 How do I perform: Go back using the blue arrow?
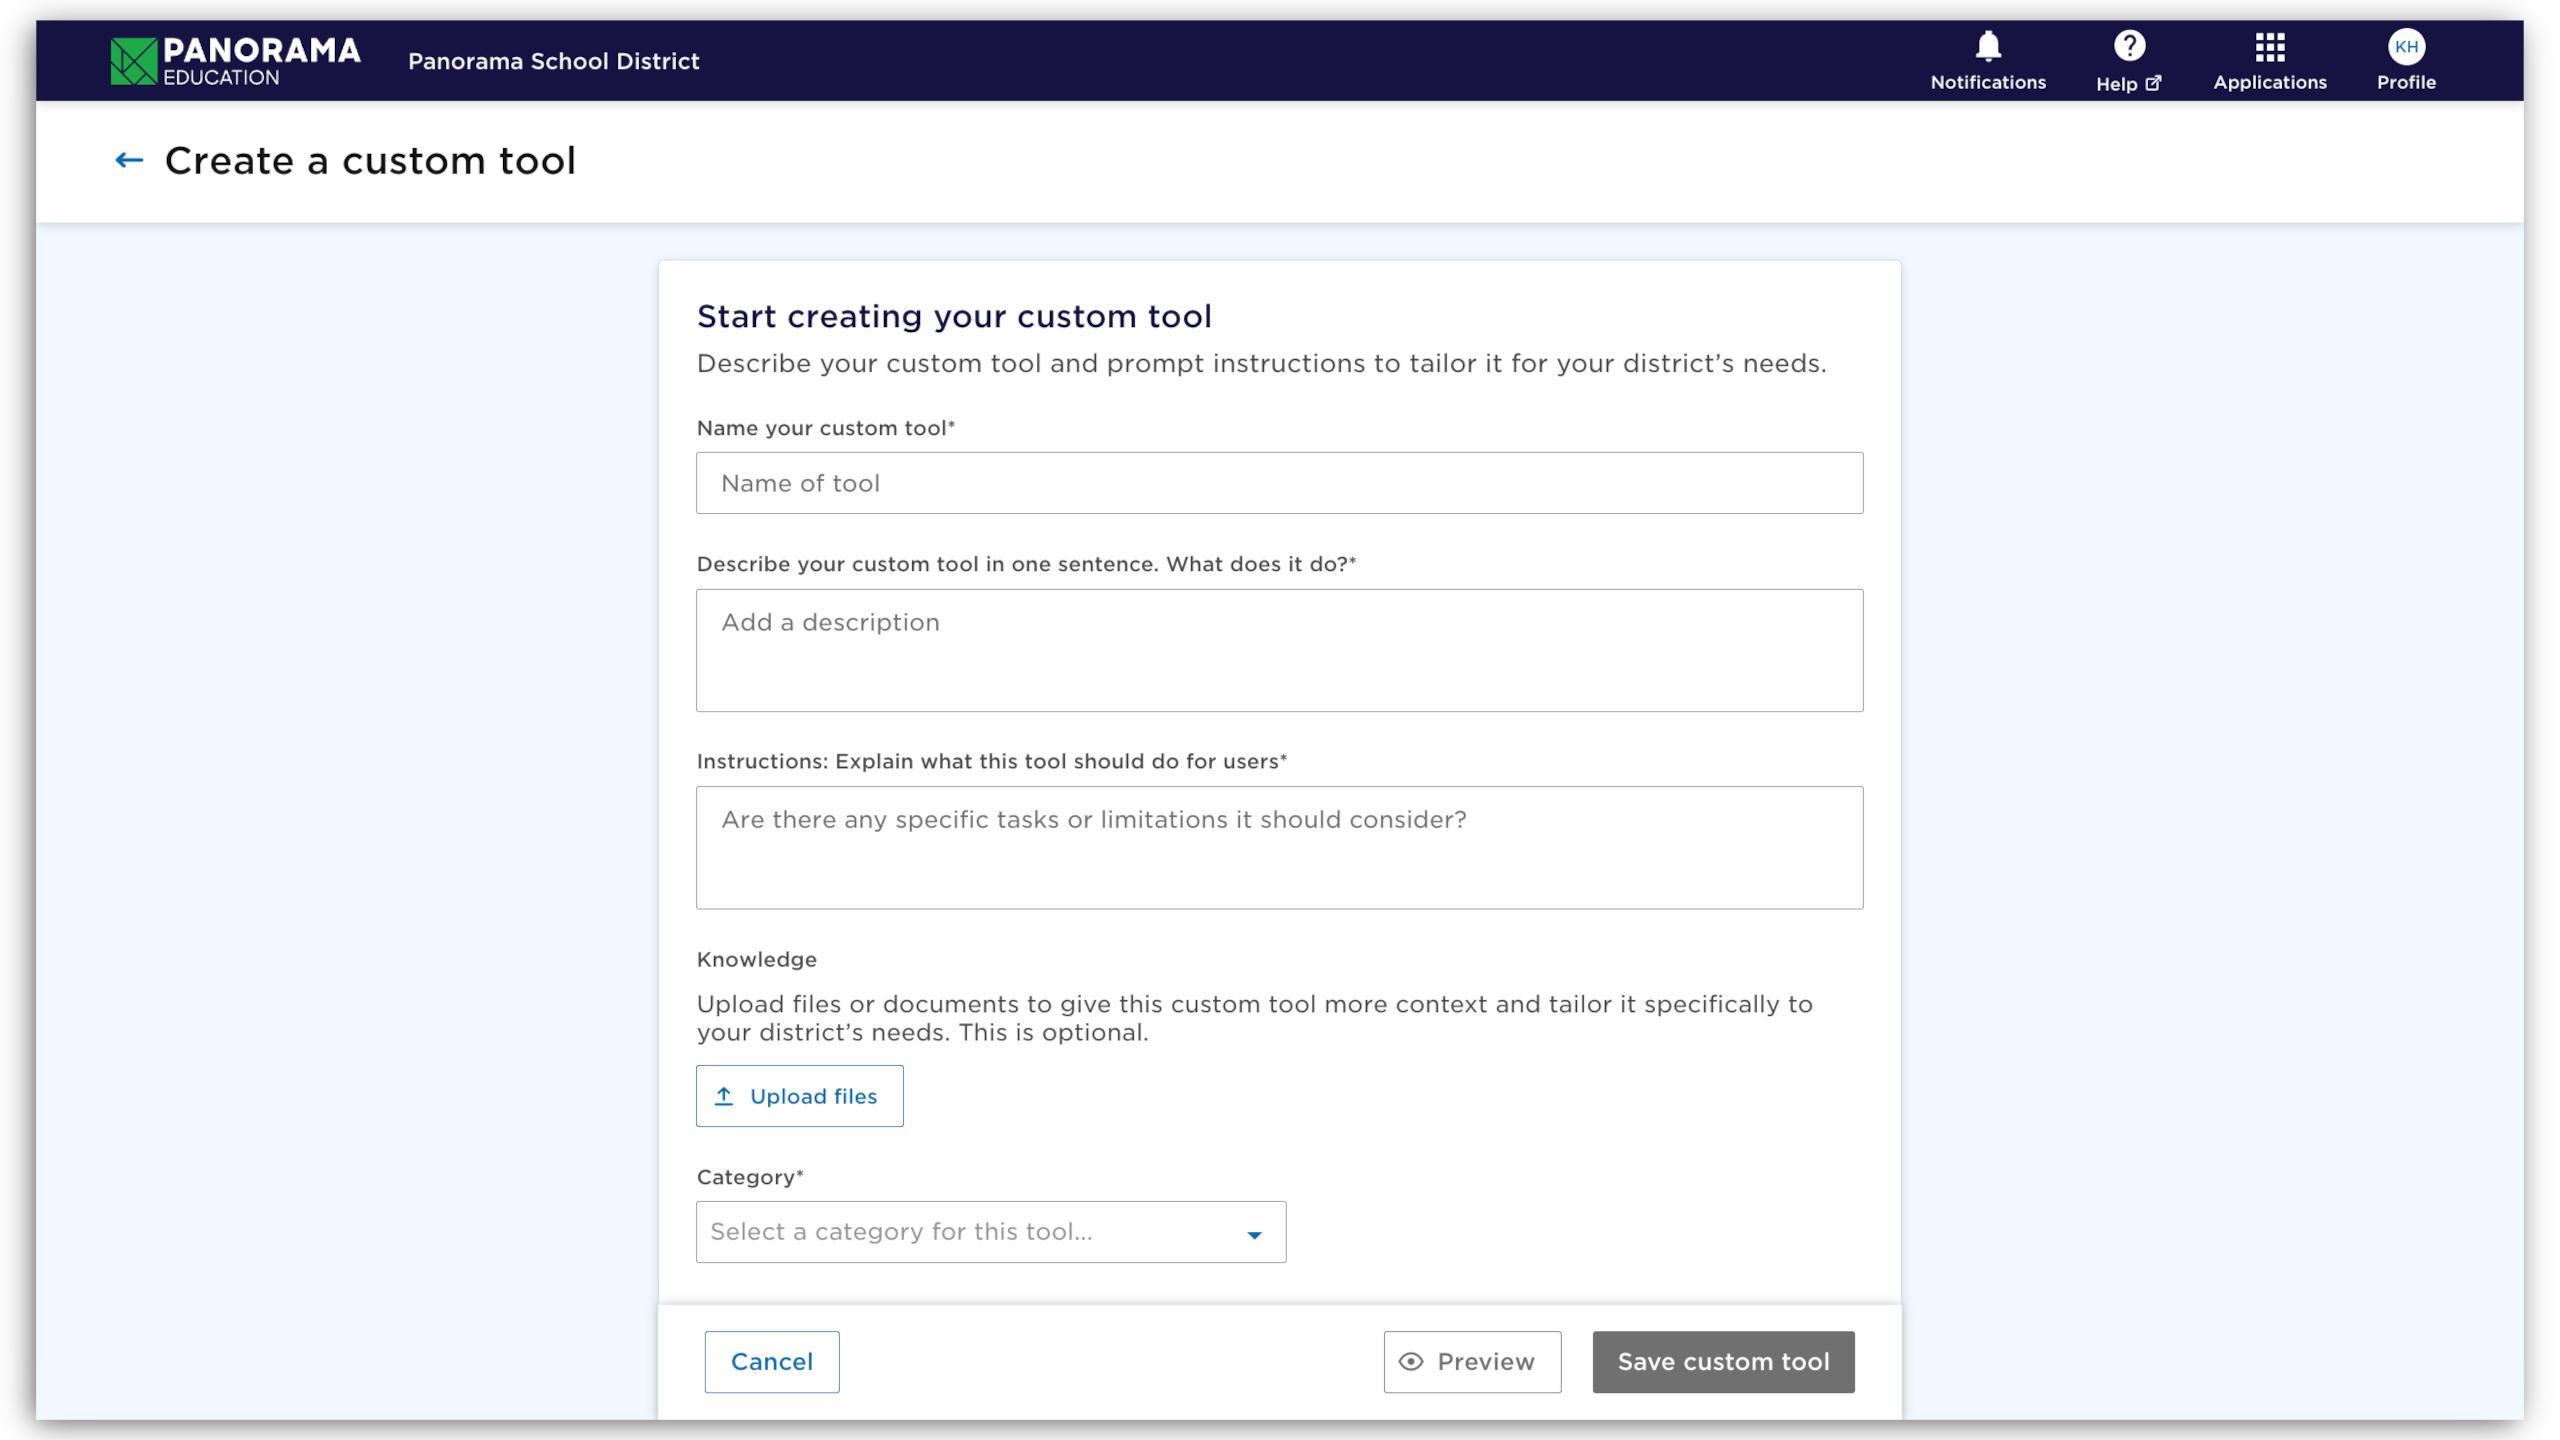(x=129, y=160)
